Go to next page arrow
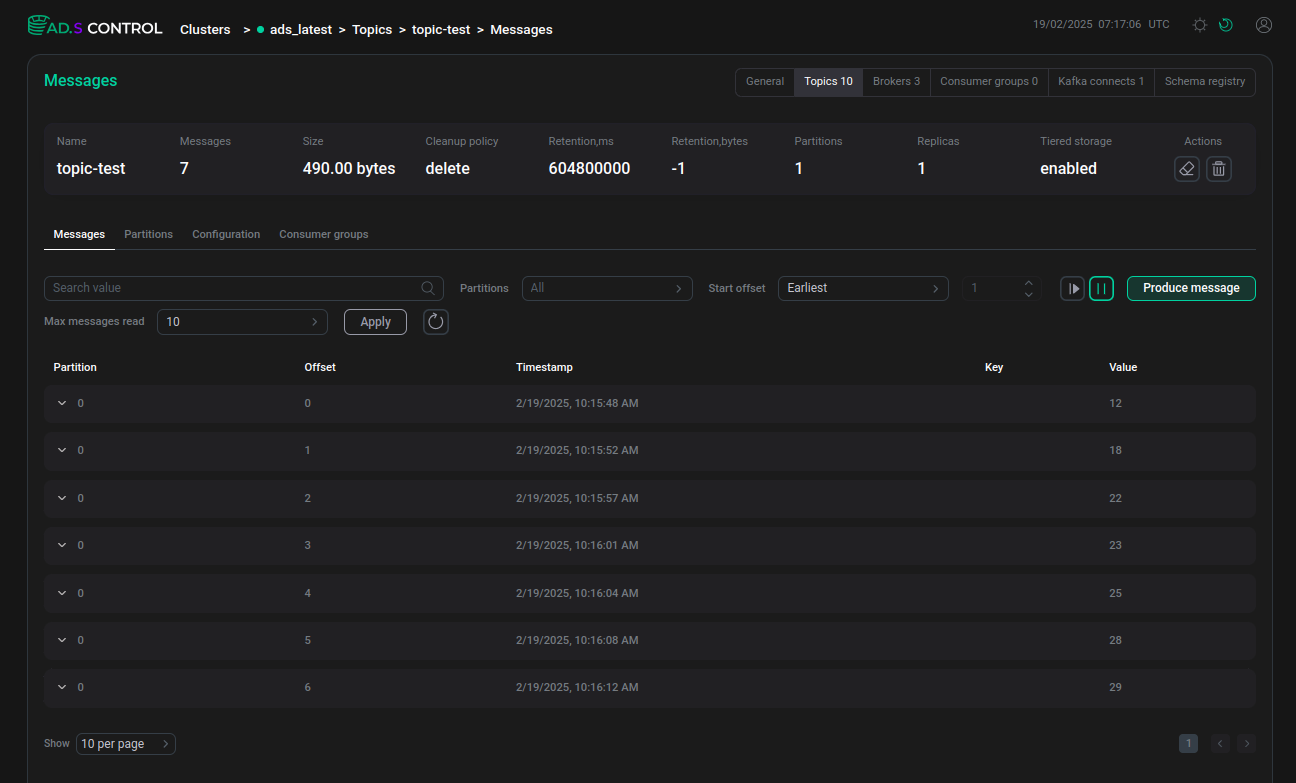The height and width of the screenshot is (783, 1296). [1246, 743]
